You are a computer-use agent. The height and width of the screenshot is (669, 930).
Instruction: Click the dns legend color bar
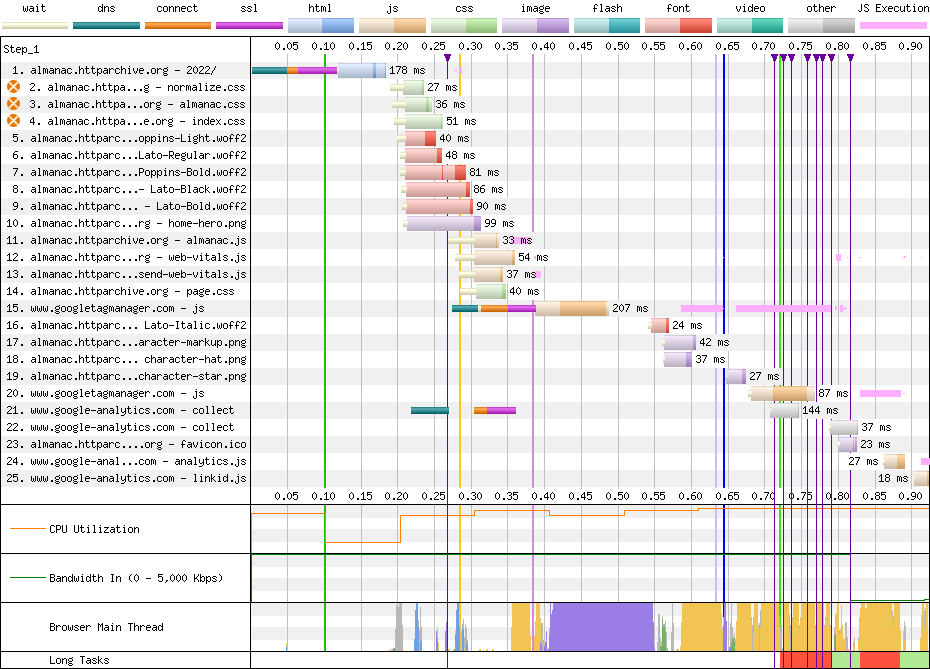tap(106, 24)
